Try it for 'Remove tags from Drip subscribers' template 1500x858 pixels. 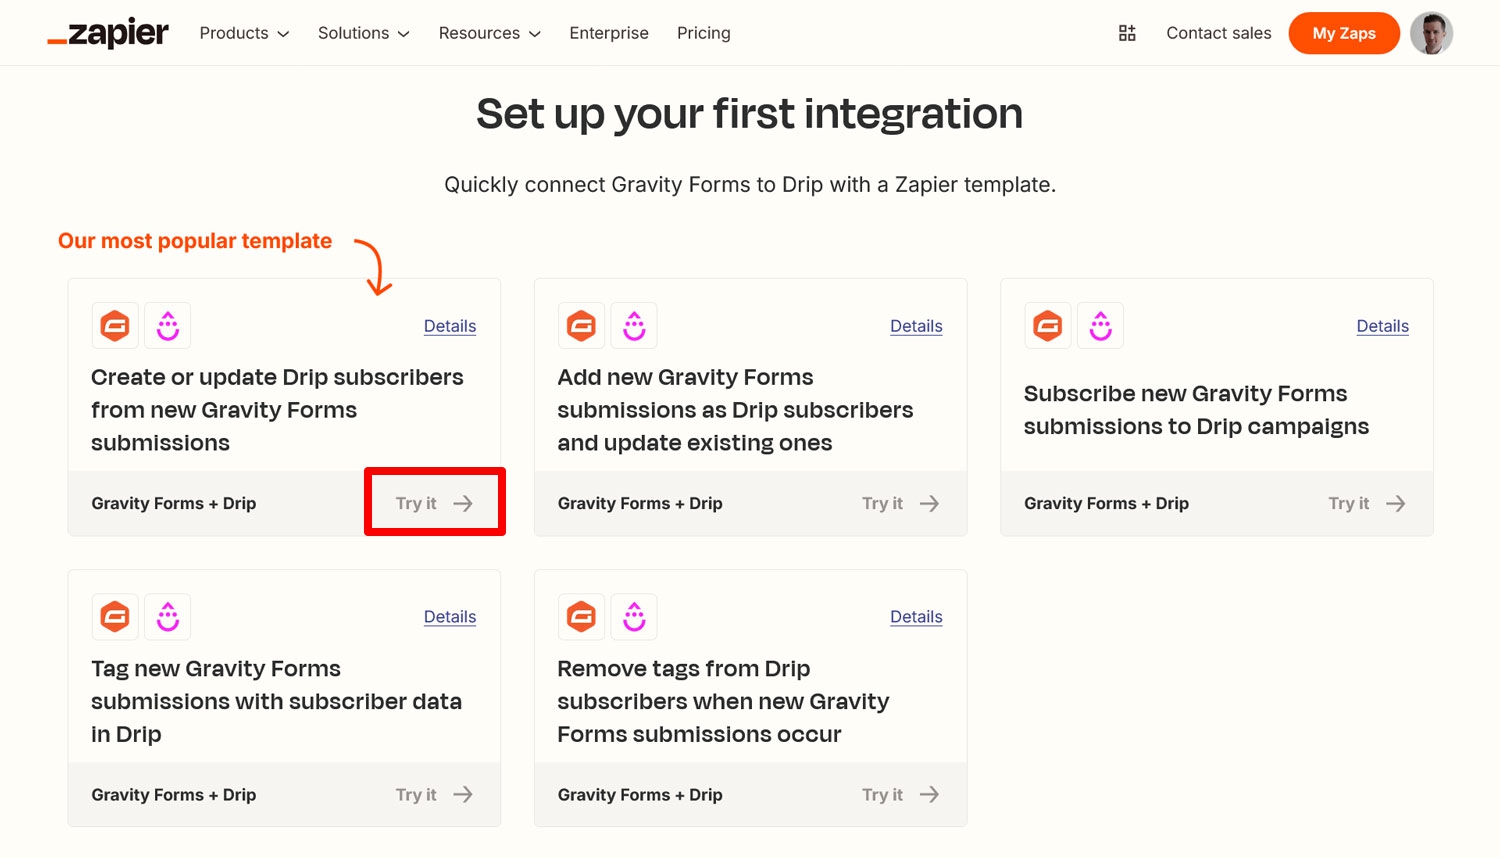pyautogui.click(x=901, y=794)
